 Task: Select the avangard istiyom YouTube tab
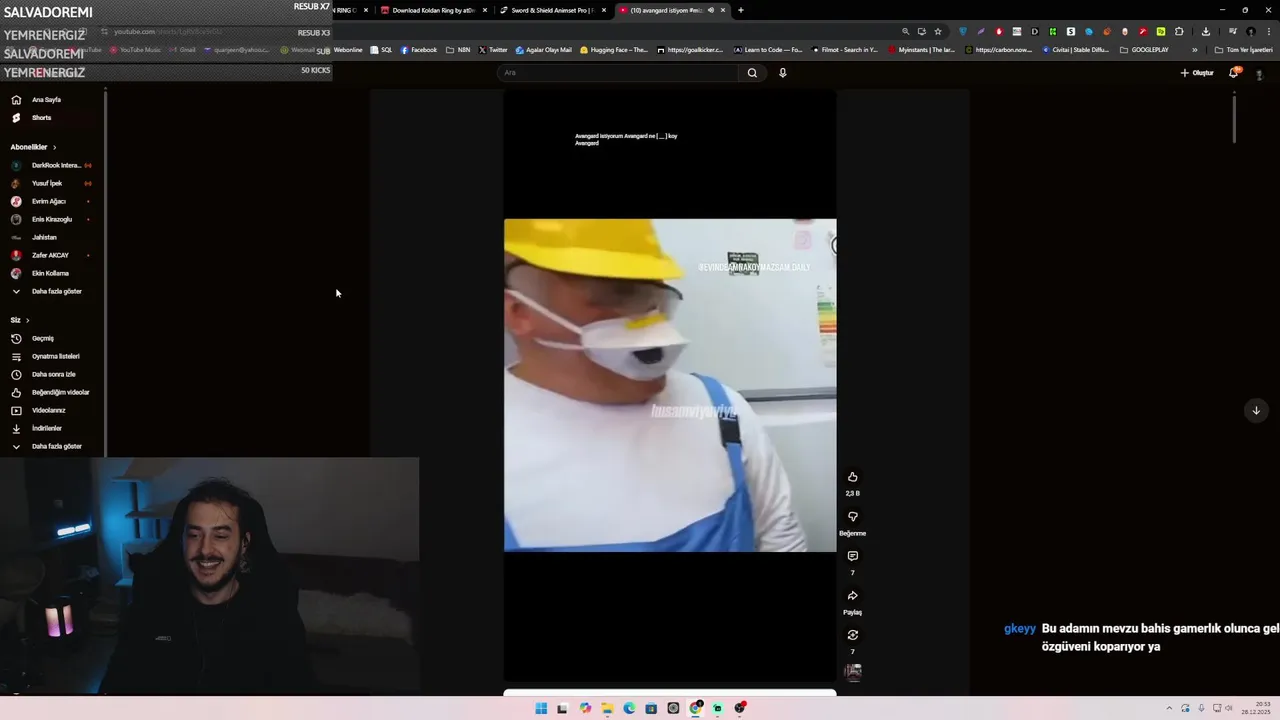[672, 10]
